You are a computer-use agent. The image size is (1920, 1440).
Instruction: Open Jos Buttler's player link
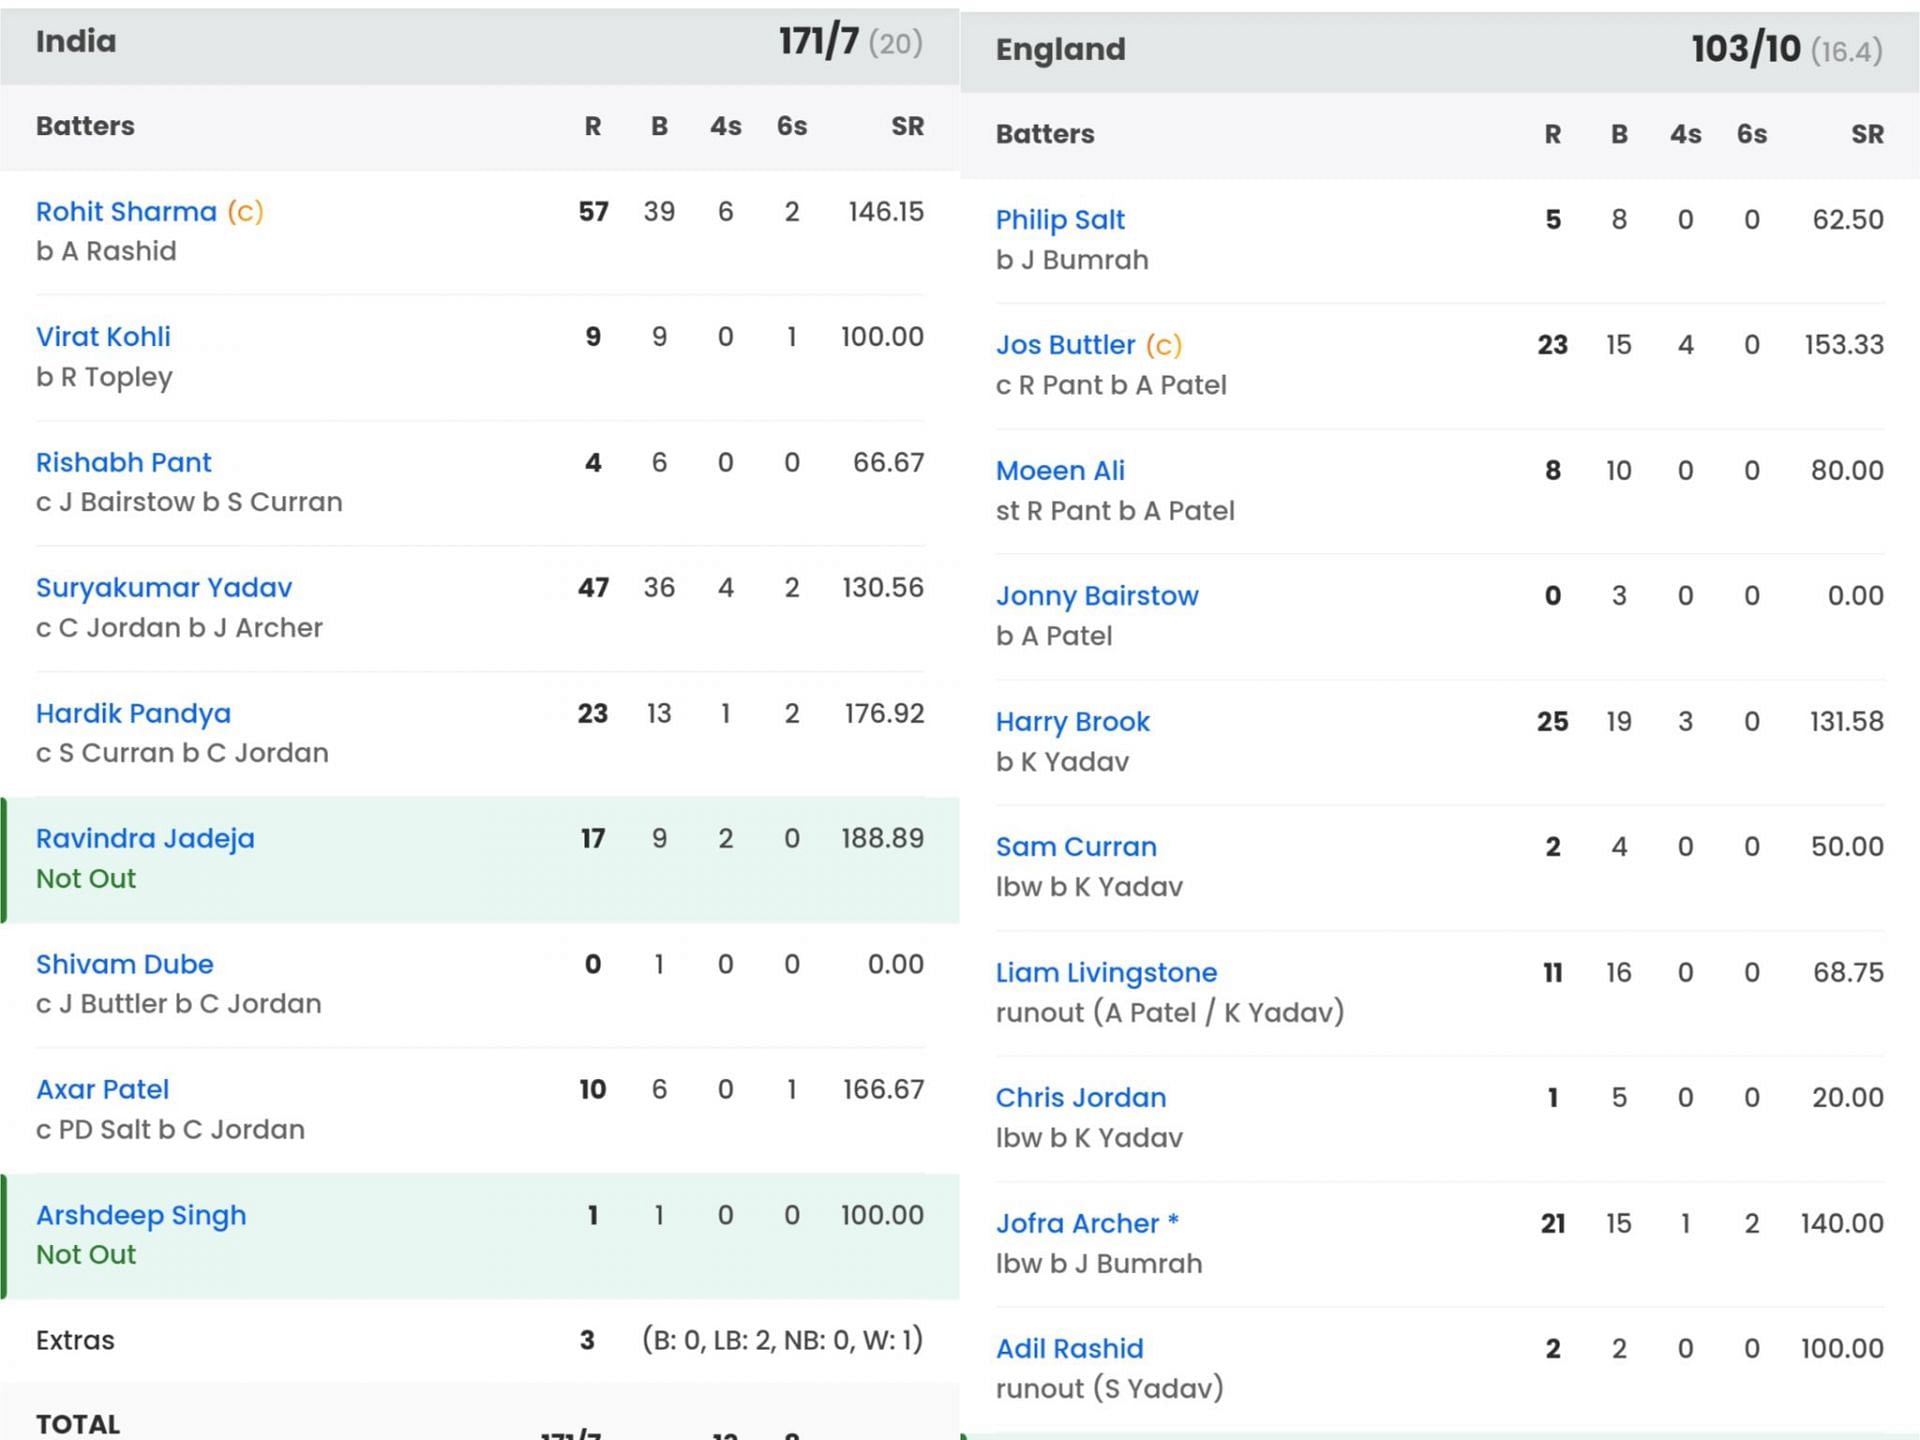pyautogui.click(x=1065, y=345)
